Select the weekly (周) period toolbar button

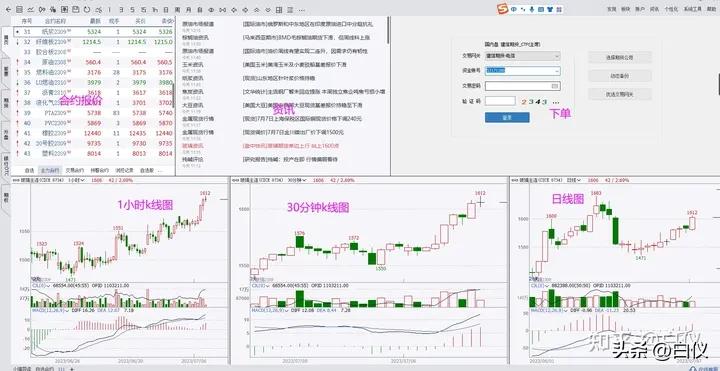177,10
